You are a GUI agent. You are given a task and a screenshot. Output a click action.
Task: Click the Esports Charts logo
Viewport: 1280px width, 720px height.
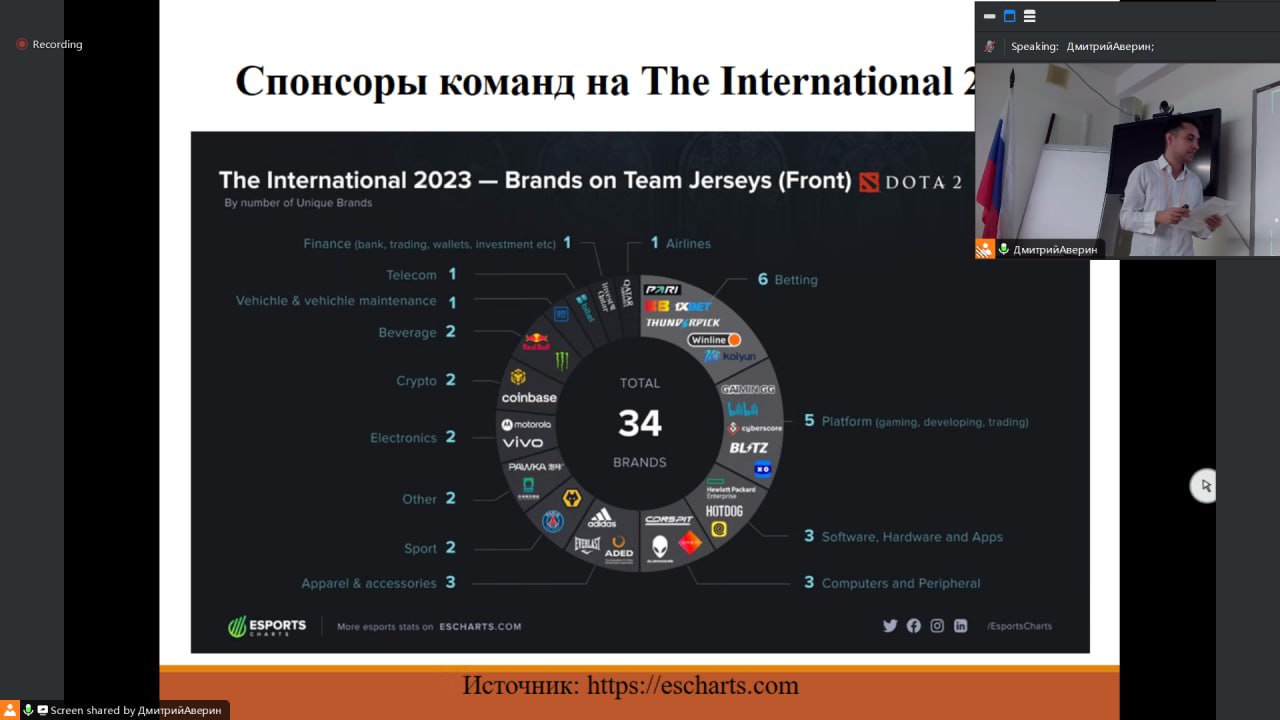coord(267,627)
